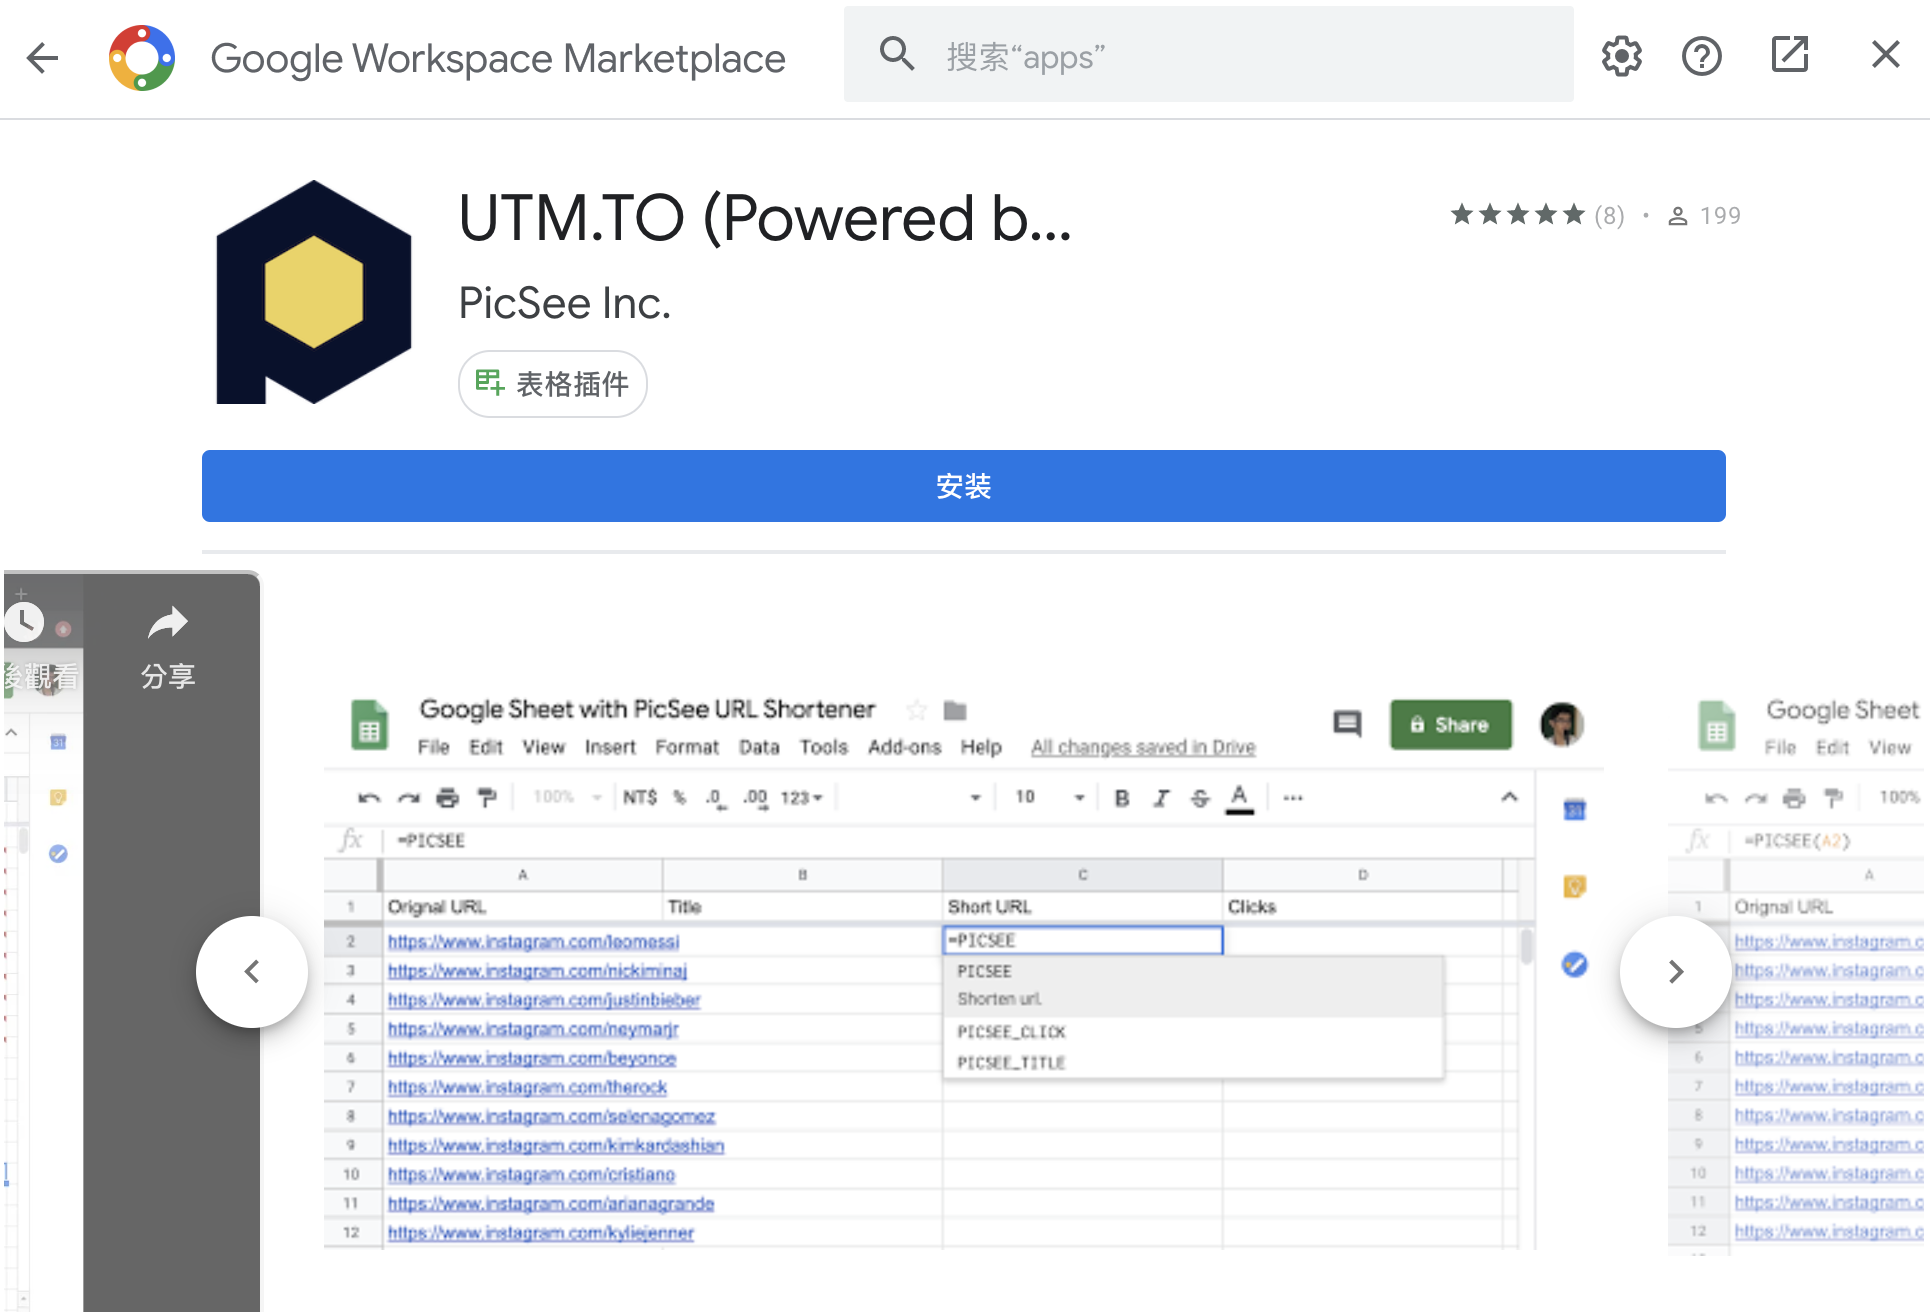The image size is (1930, 1312).
Task: Click the UTM.TO PicSee app logo
Action: 314,292
